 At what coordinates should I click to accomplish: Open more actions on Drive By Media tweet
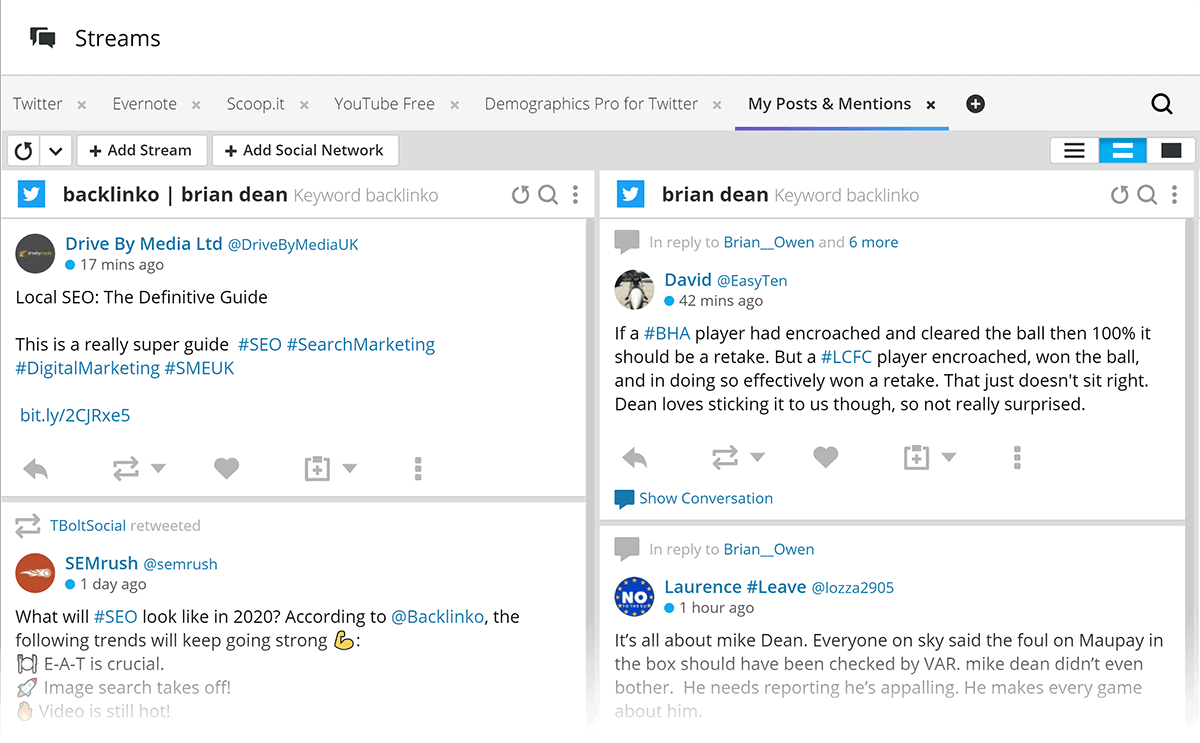pos(418,468)
